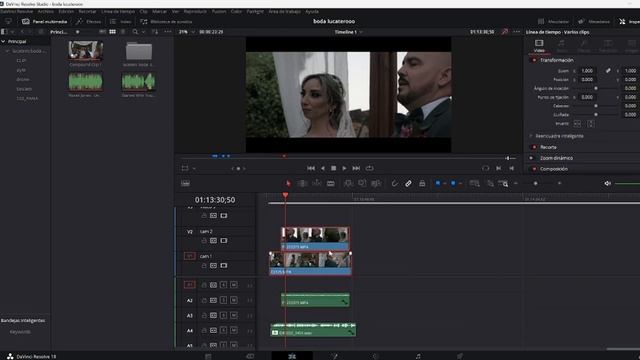640x360 pixels.
Task: Go to last frame in viewer
Action: tap(356, 168)
